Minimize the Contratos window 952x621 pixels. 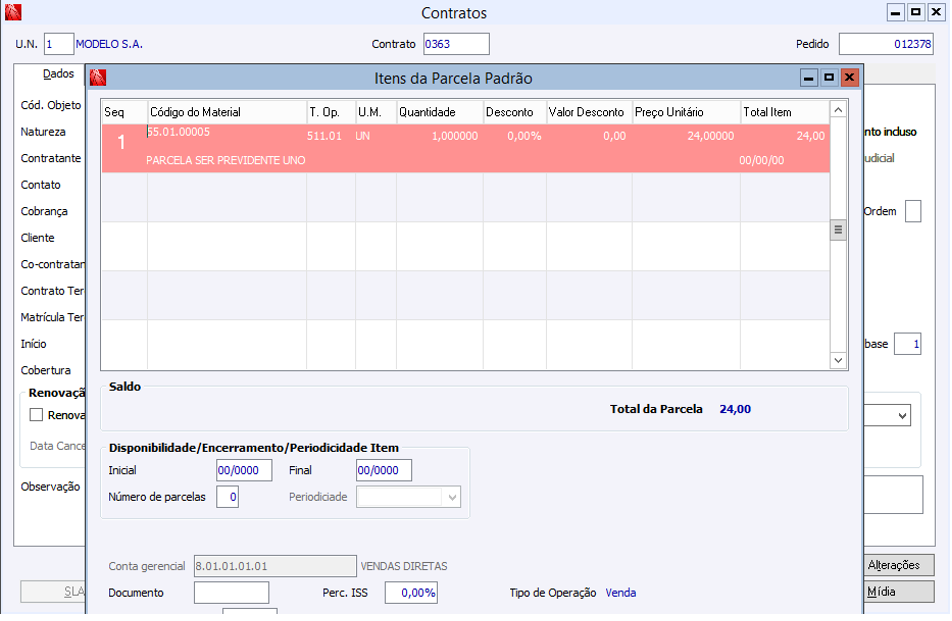(x=896, y=12)
